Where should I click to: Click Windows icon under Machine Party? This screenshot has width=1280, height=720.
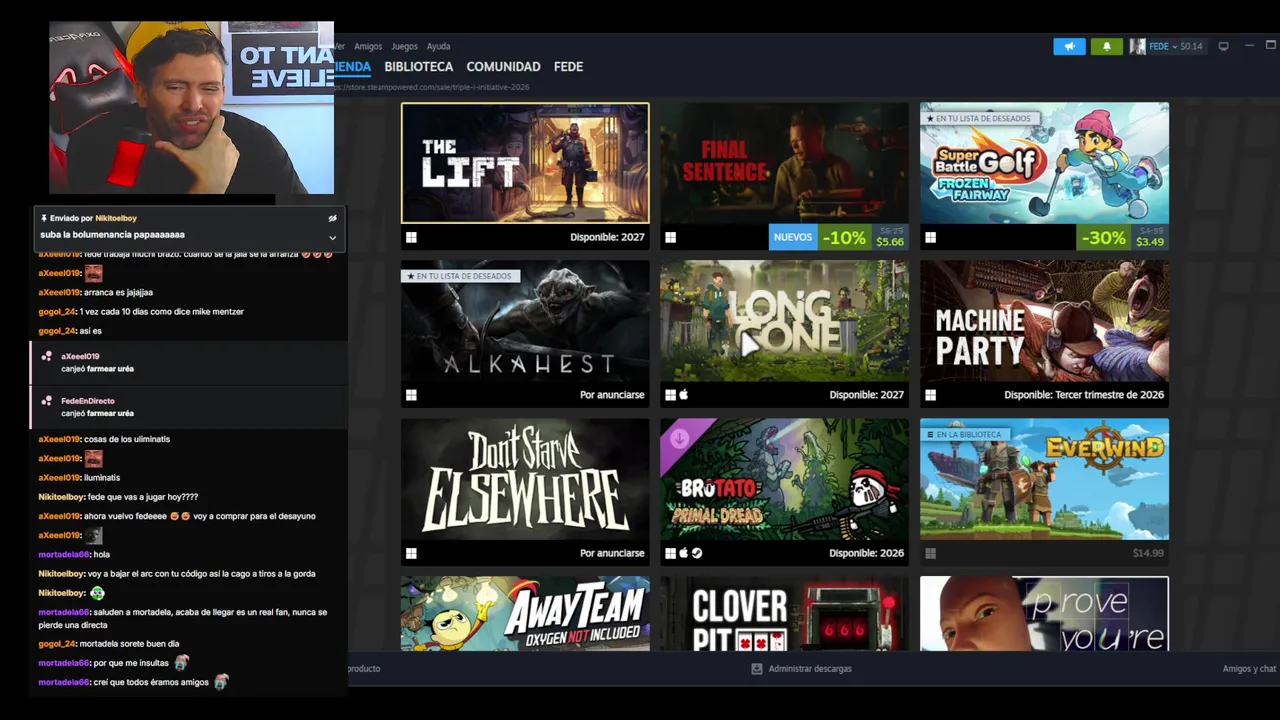point(930,395)
